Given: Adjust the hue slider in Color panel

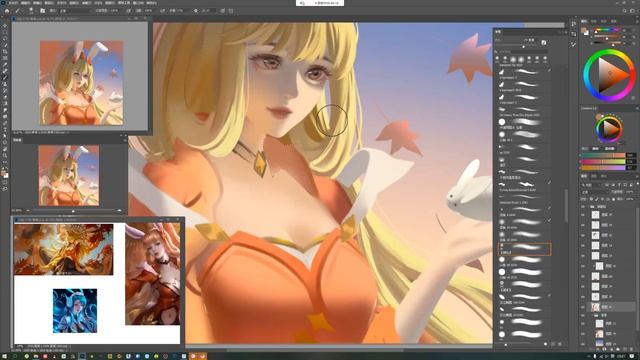Looking at the screenshot, I should coord(607,30).
